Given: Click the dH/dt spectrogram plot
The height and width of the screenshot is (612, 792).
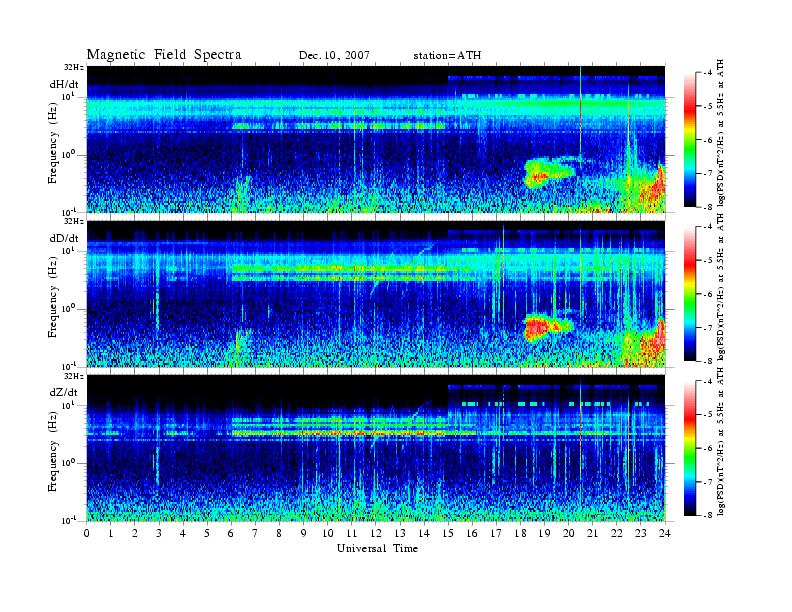Looking at the screenshot, I should click(376, 139).
